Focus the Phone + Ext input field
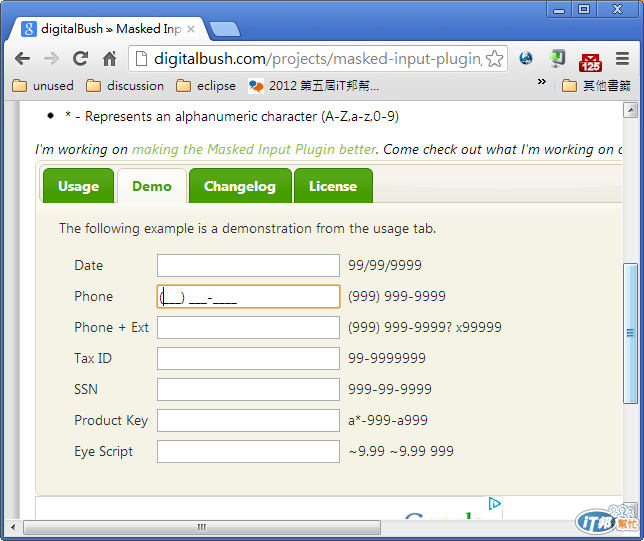Viewport: 644px width, 541px height. pos(248,327)
